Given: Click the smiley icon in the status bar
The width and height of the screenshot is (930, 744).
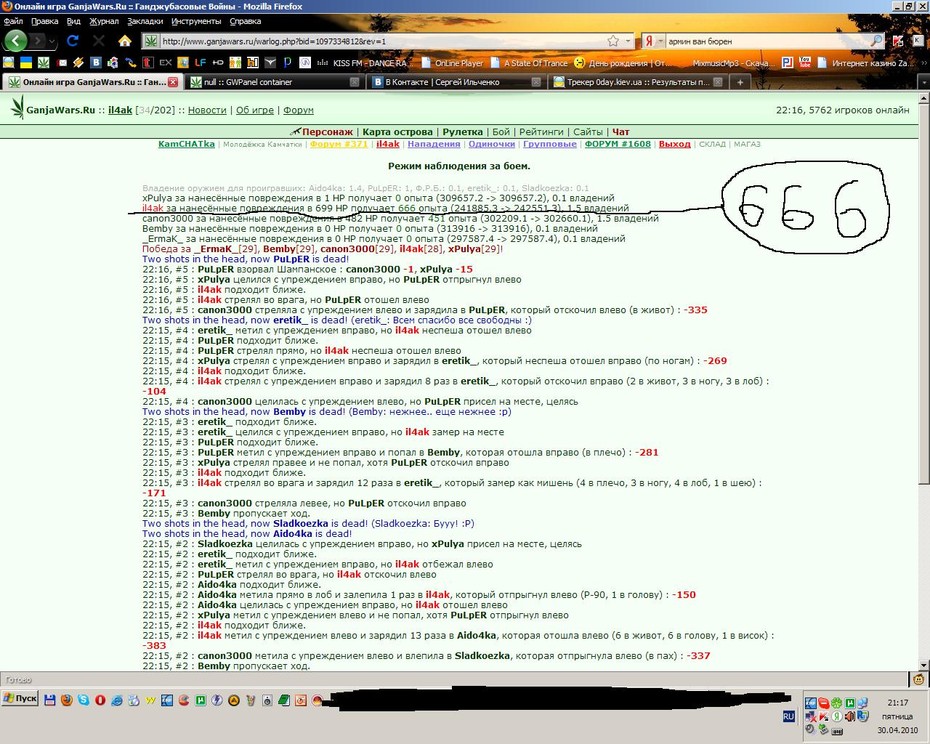Looking at the screenshot, I should pyautogui.click(x=919, y=679).
